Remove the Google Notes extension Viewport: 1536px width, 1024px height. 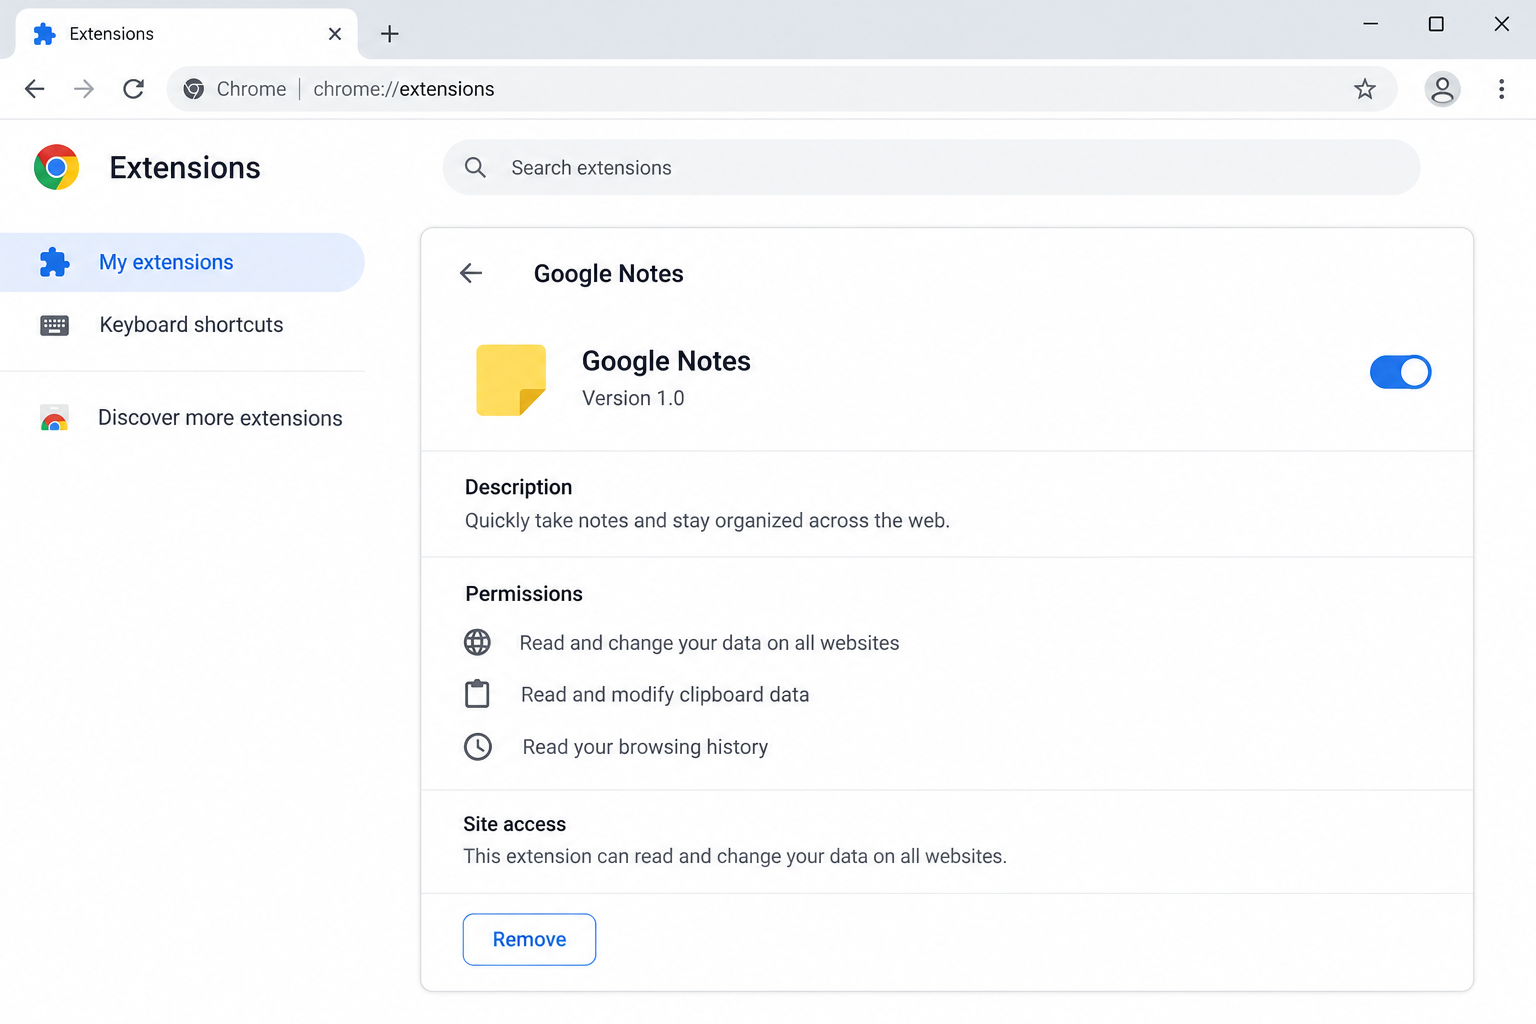pyautogui.click(x=529, y=939)
